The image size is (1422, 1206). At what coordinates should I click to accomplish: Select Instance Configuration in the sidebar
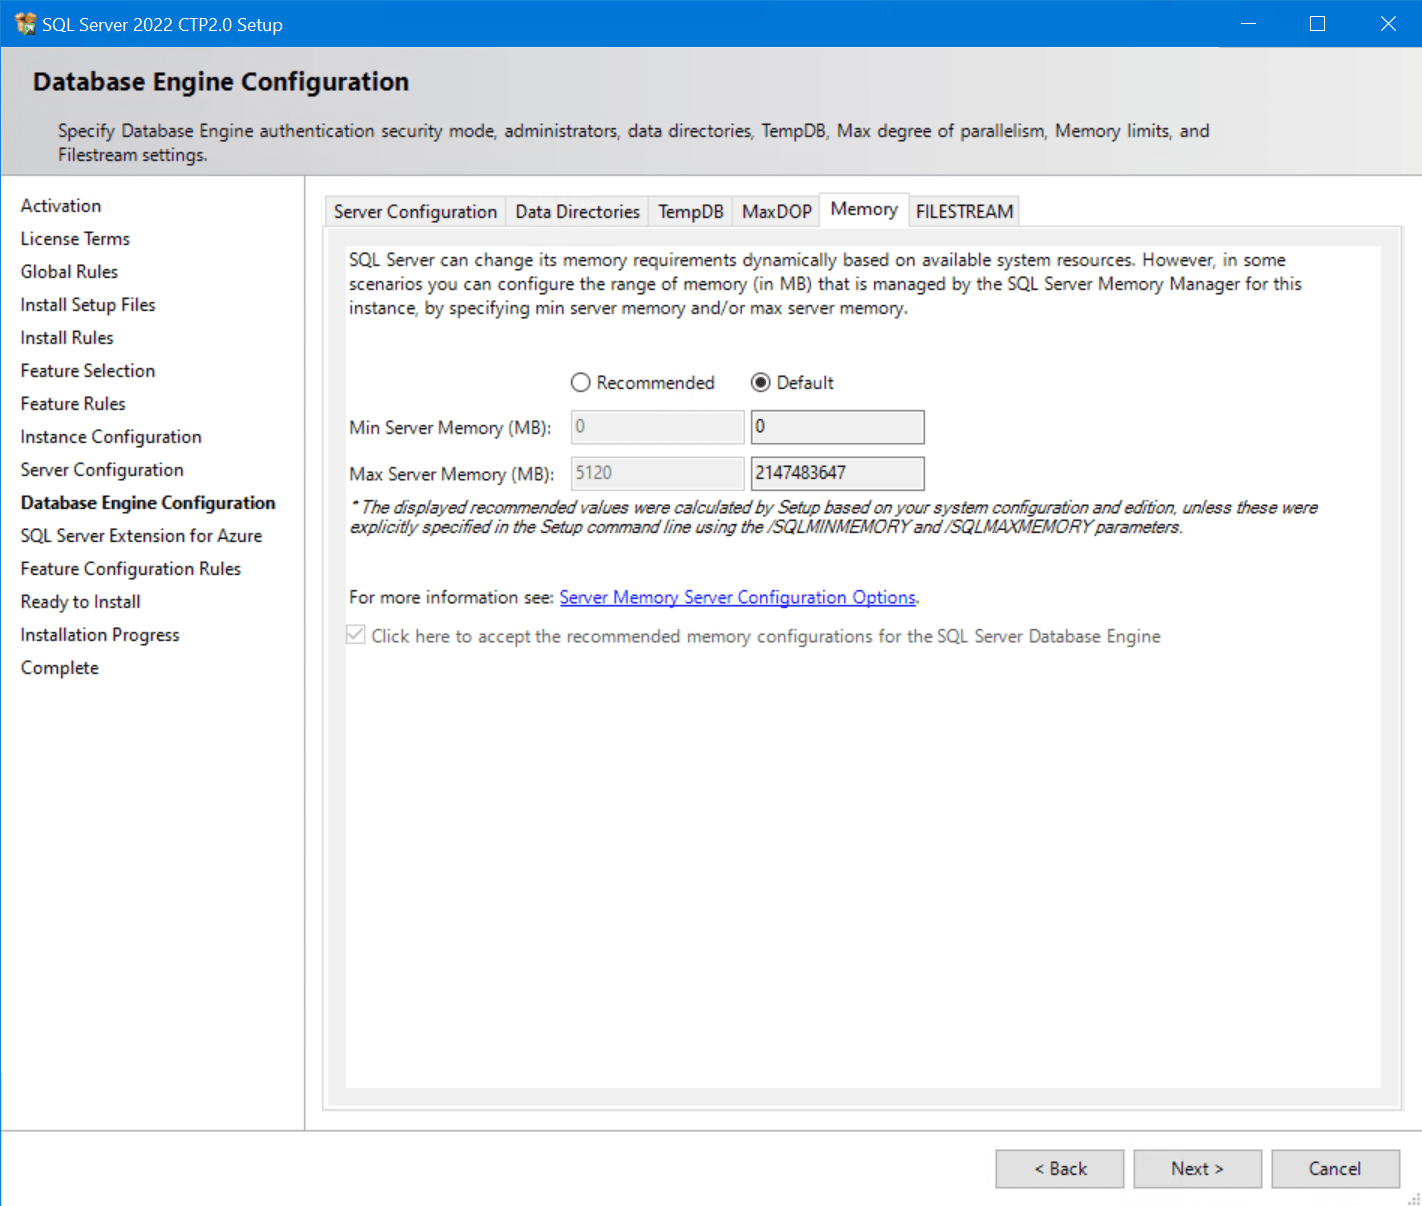coord(110,436)
